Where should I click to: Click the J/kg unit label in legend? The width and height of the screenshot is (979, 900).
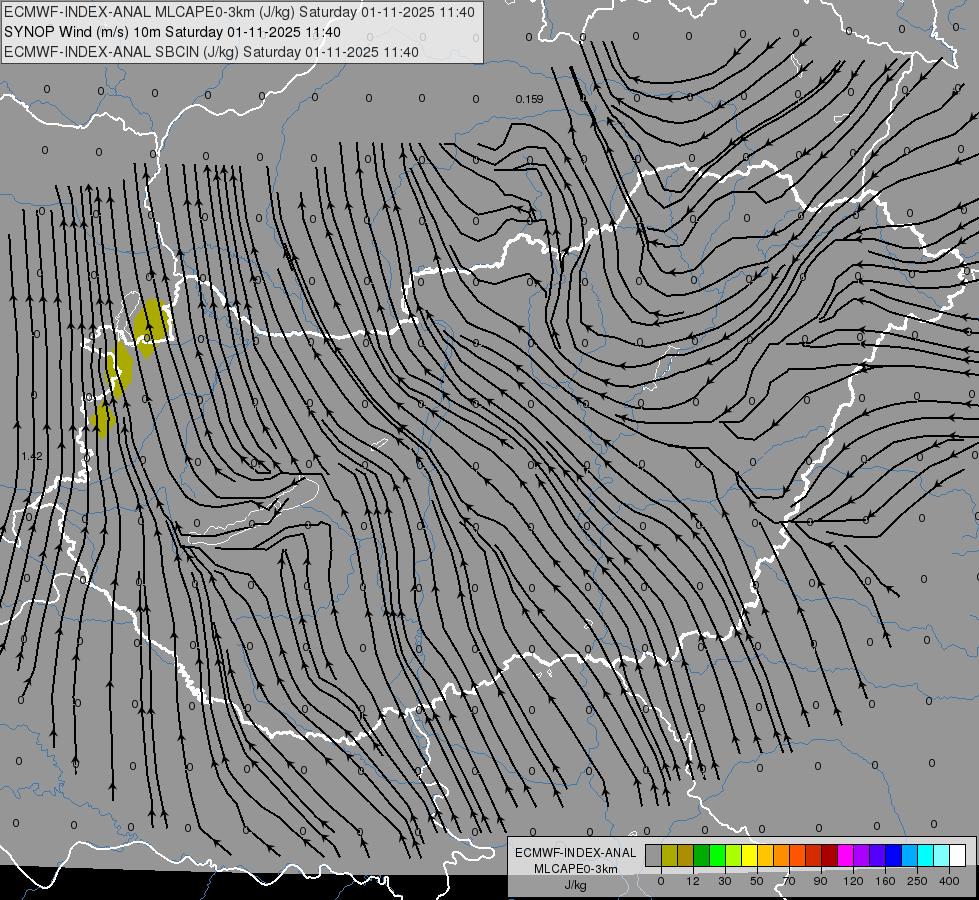[574, 885]
